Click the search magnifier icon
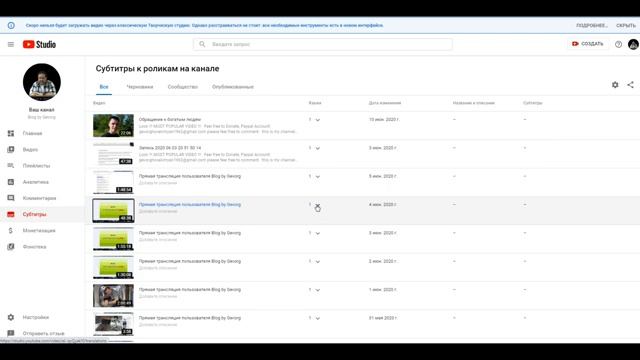The height and width of the screenshot is (360, 640). pos(202,44)
